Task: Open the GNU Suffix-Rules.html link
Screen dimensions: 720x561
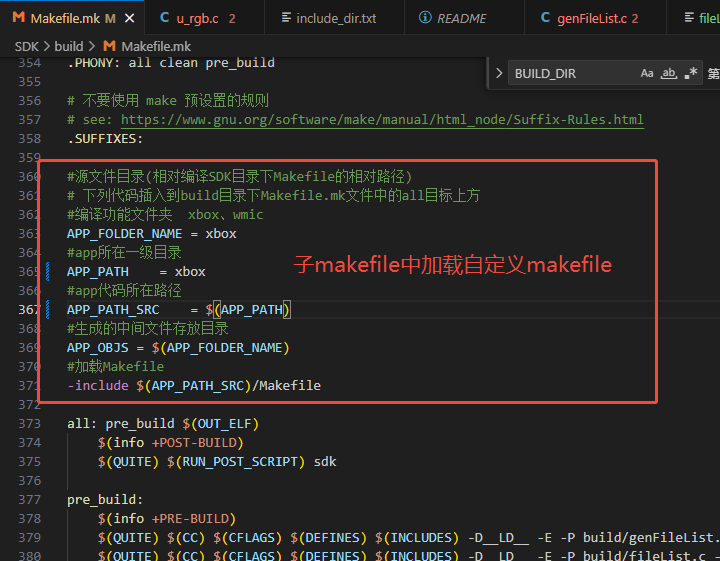Action: (x=382, y=120)
